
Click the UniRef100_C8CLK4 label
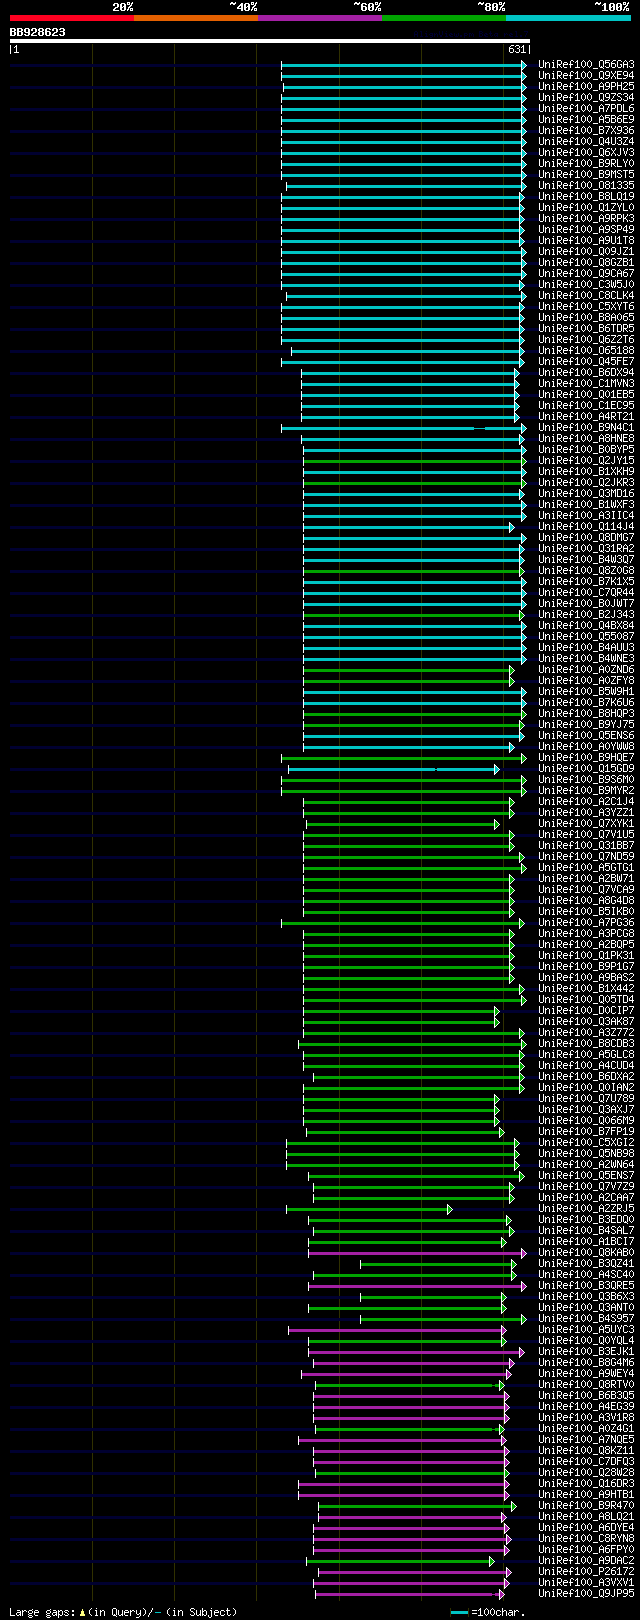(586, 295)
